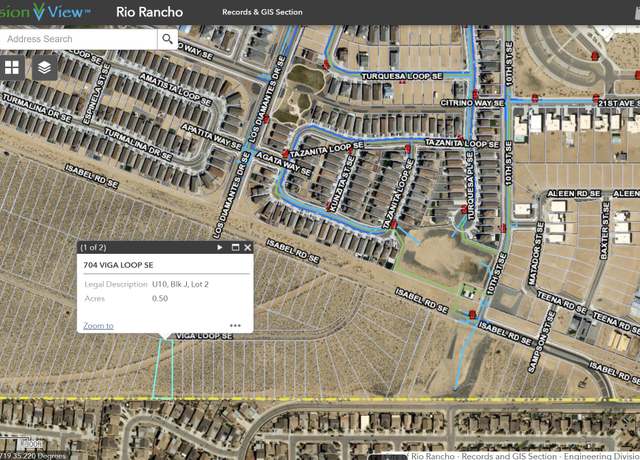Open the layer list stack icon
This screenshot has height=460, width=640.
(x=44, y=68)
